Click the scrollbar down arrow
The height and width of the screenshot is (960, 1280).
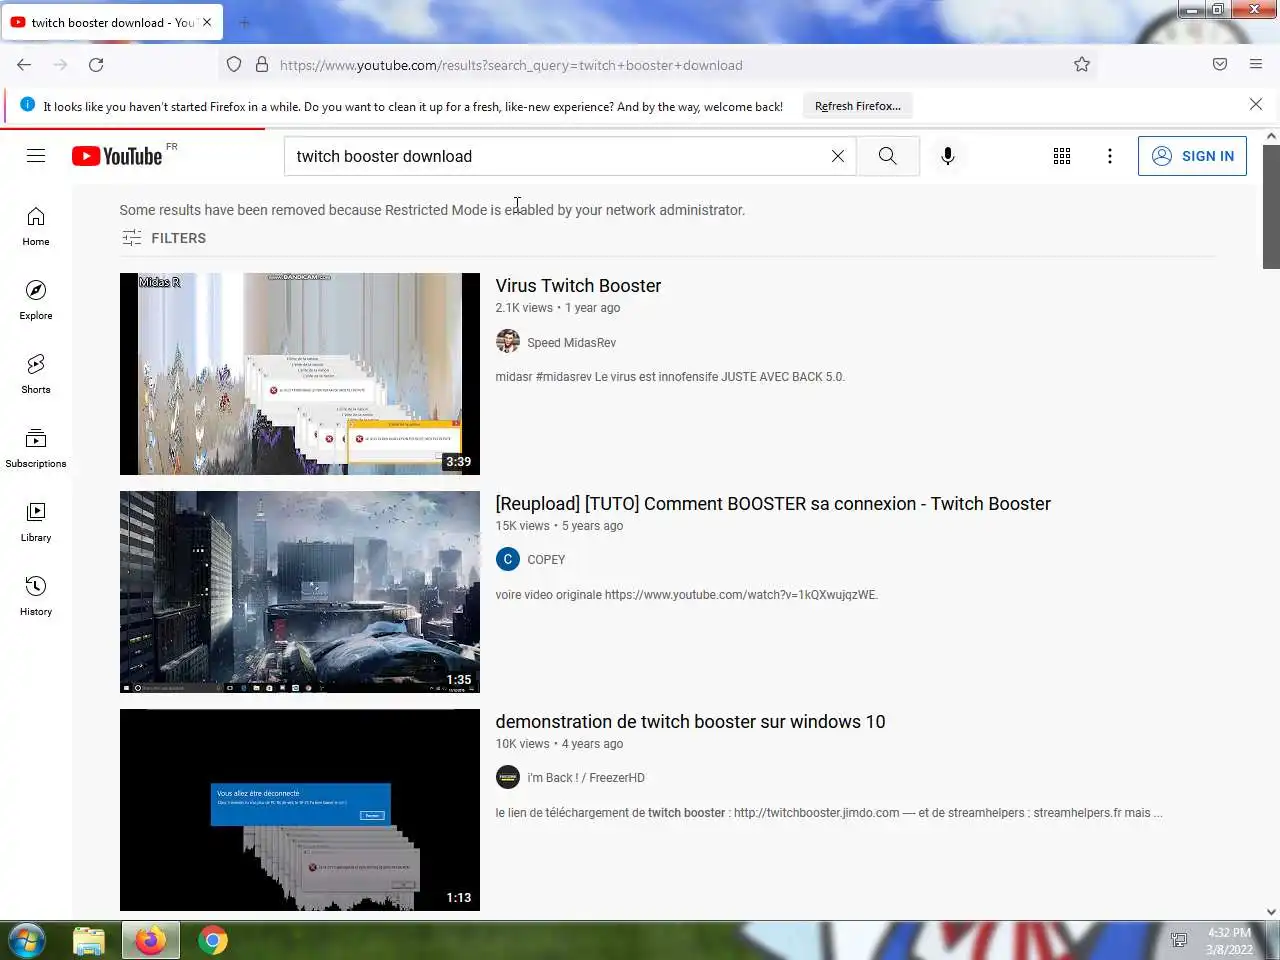[x=1271, y=912]
